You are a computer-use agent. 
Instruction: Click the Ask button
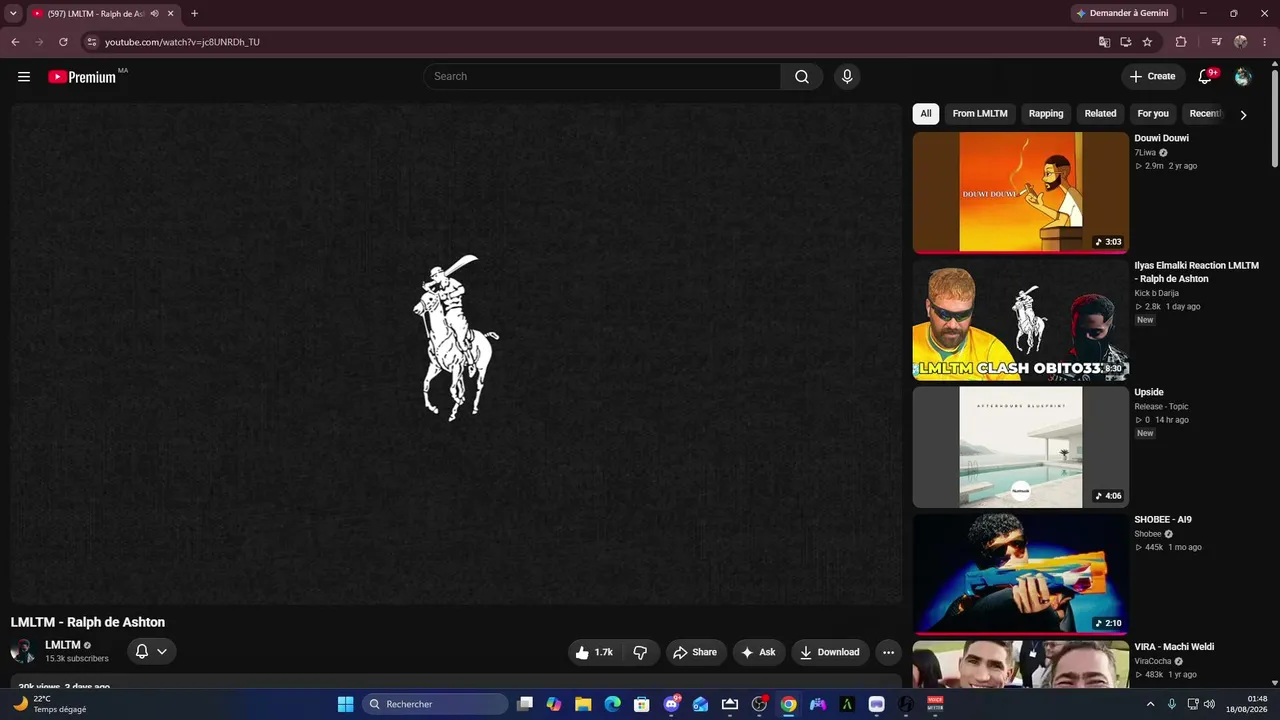coord(759,652)
